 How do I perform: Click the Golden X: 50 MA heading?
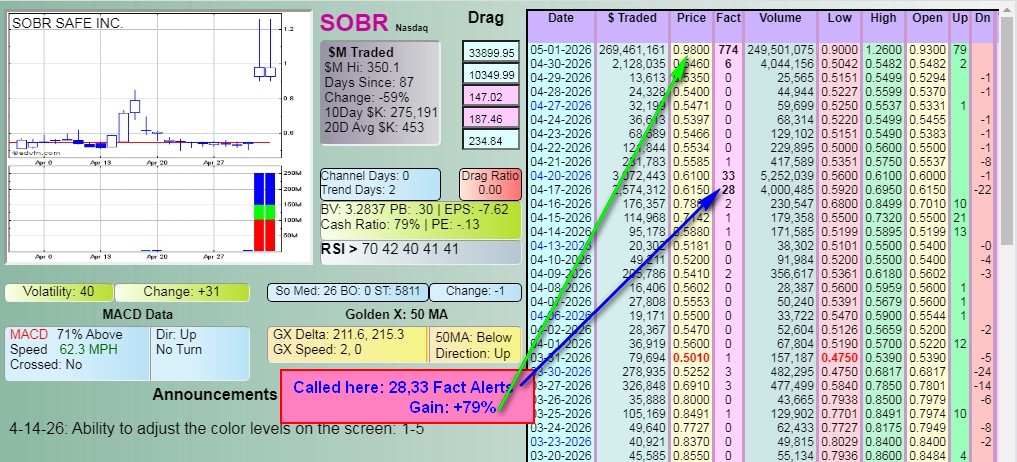tap(396, 315)
